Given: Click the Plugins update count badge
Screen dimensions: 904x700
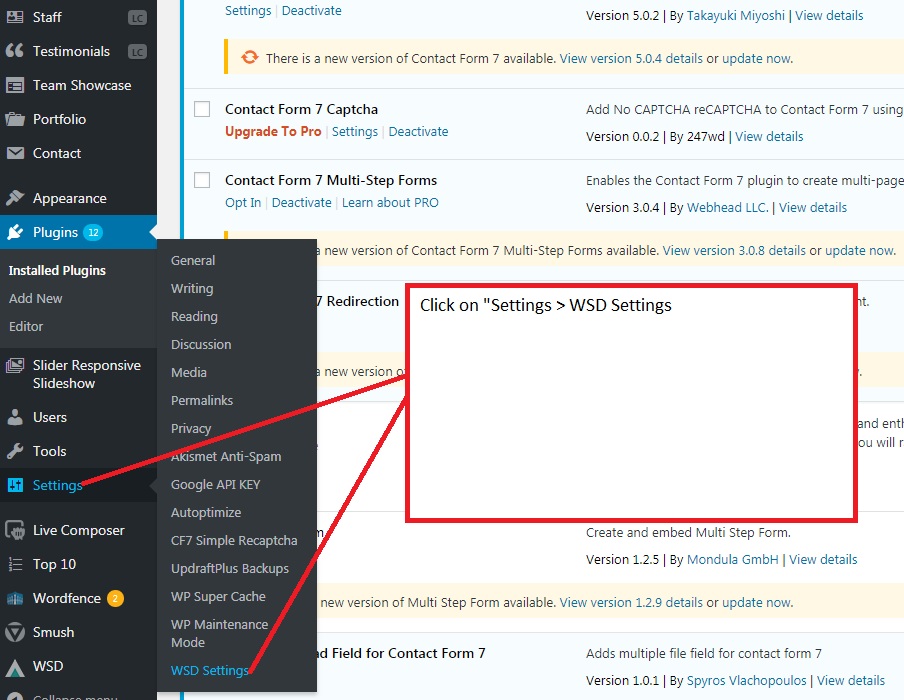Looking at the screenshot, I should coord(93,232).
